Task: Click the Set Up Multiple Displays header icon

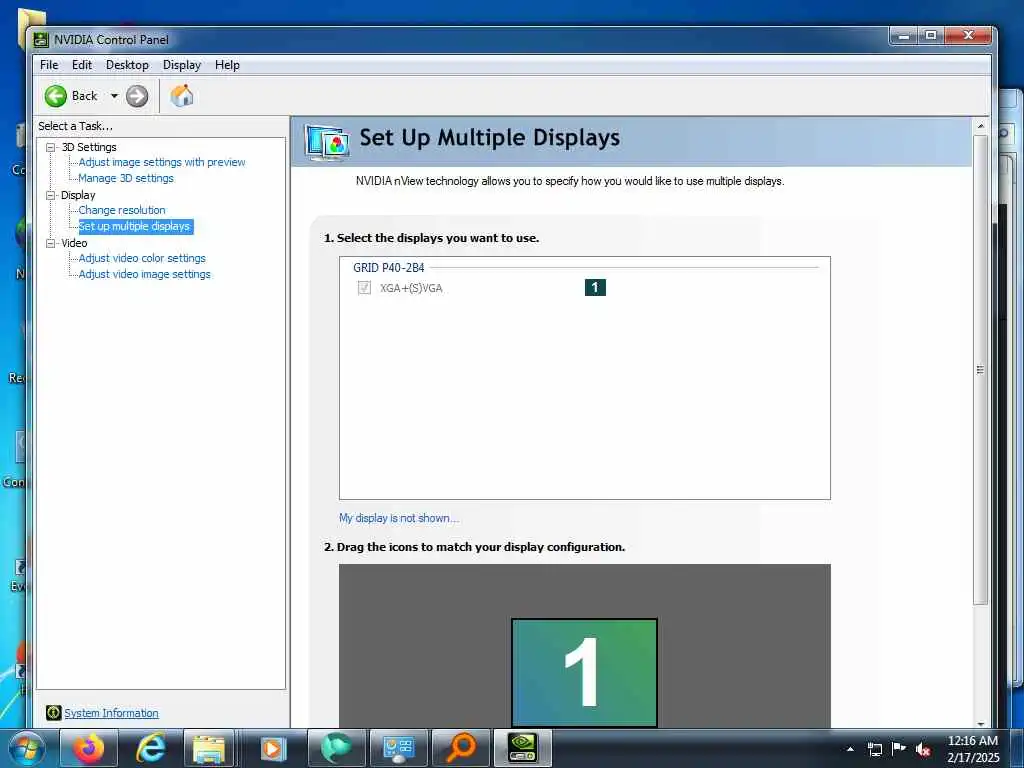Action: click(x=327, y=142)
